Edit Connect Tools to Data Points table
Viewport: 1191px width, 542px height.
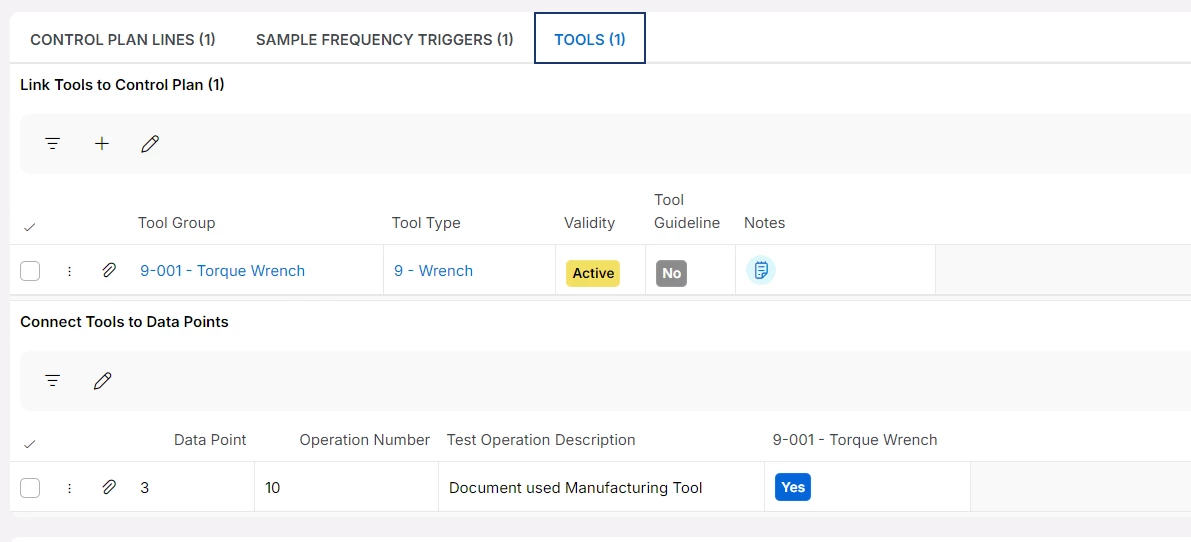click(x=102, y=381)
